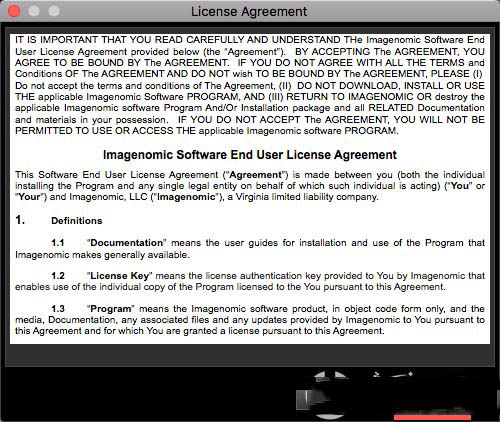
Task: Click the bold term "Documentation"
Action: (x=127, y=243)
